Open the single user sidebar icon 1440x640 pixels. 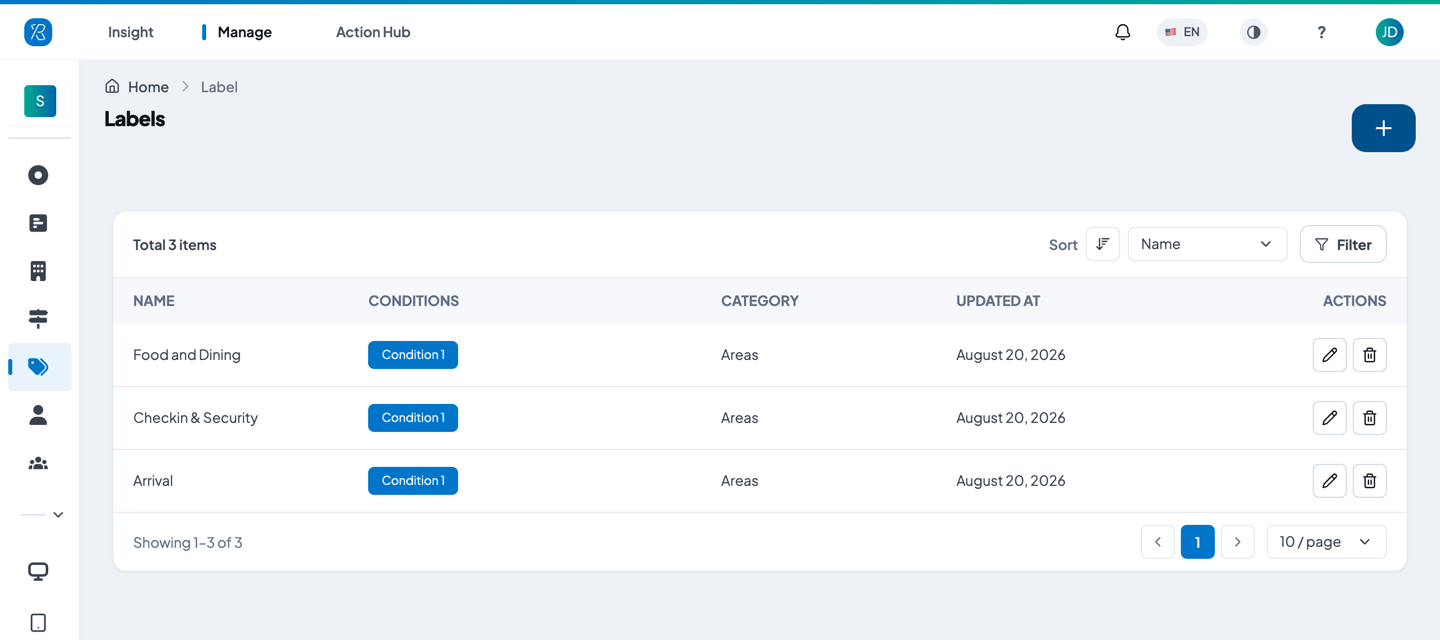click(38, 415)
